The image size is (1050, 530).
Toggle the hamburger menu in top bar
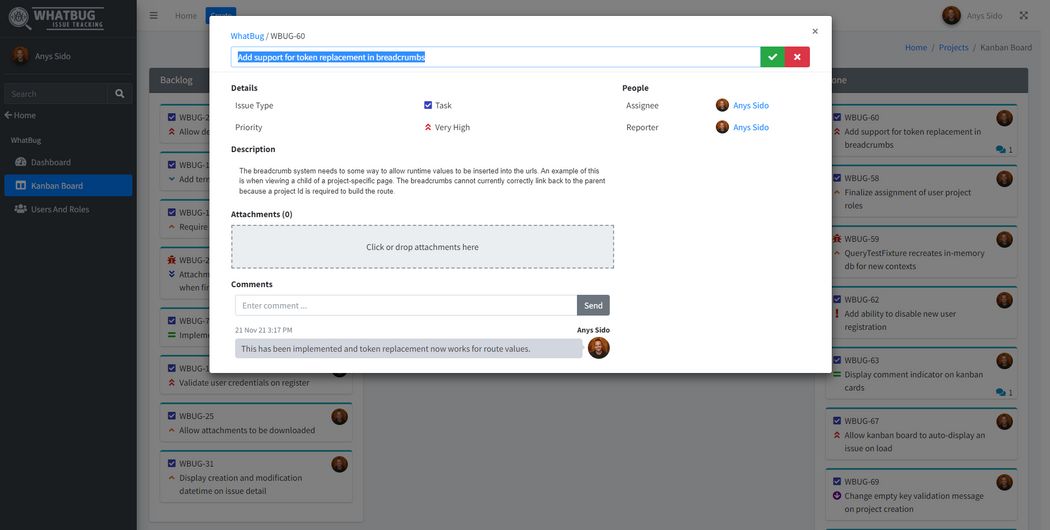tap(153, 16)
